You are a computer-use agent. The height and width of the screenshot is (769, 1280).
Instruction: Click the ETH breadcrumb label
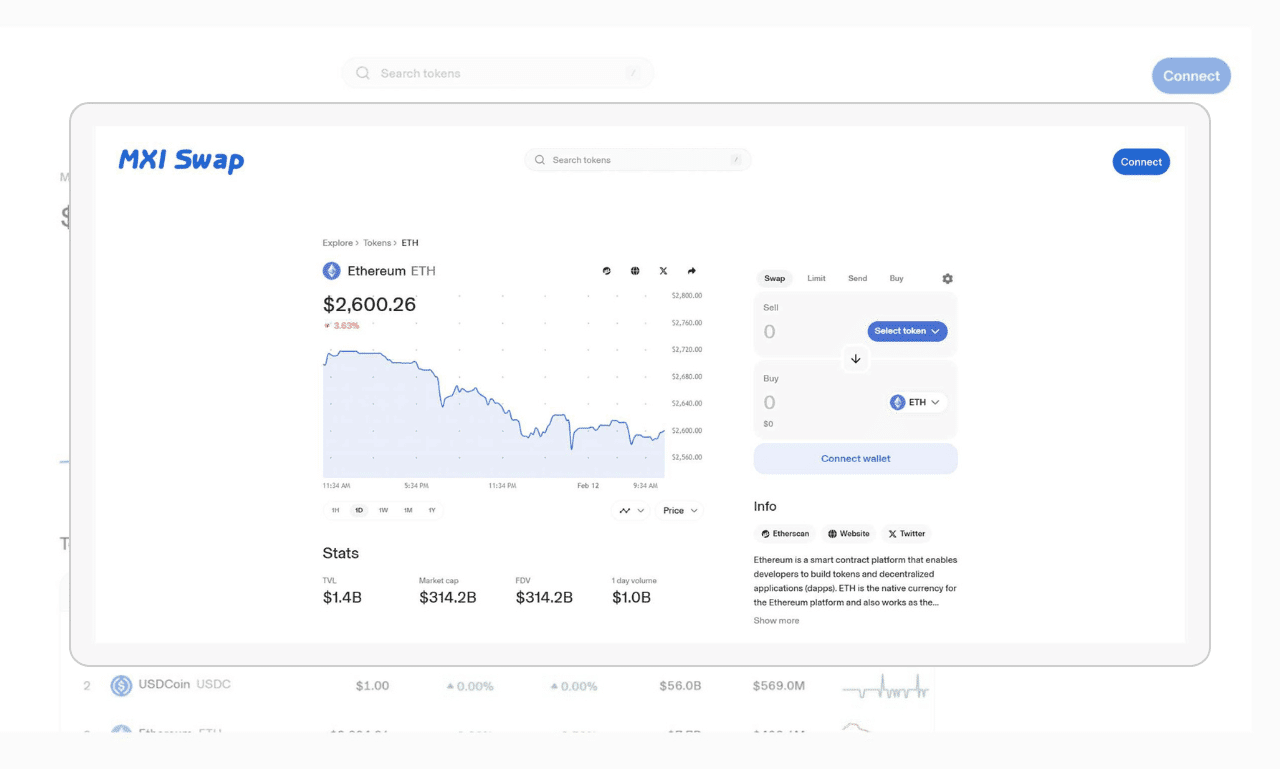[x=410, y=243]
